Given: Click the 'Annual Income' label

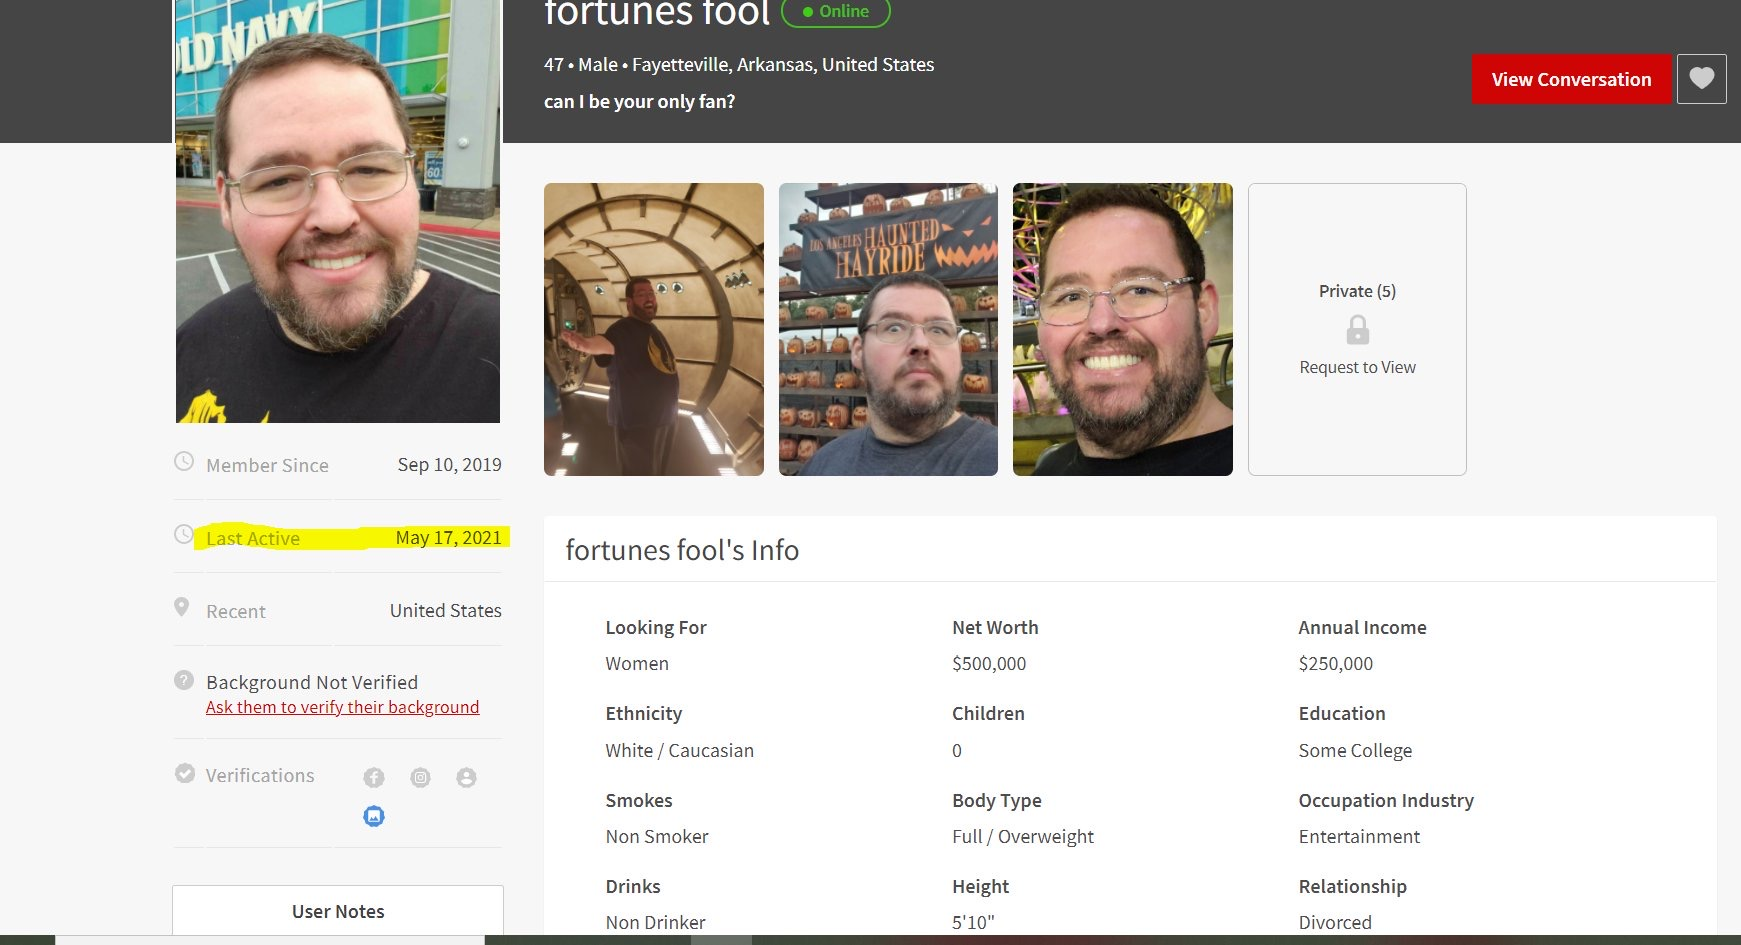Looking at the screenshot, I should pyautogui.click(x=1362, y=628).
